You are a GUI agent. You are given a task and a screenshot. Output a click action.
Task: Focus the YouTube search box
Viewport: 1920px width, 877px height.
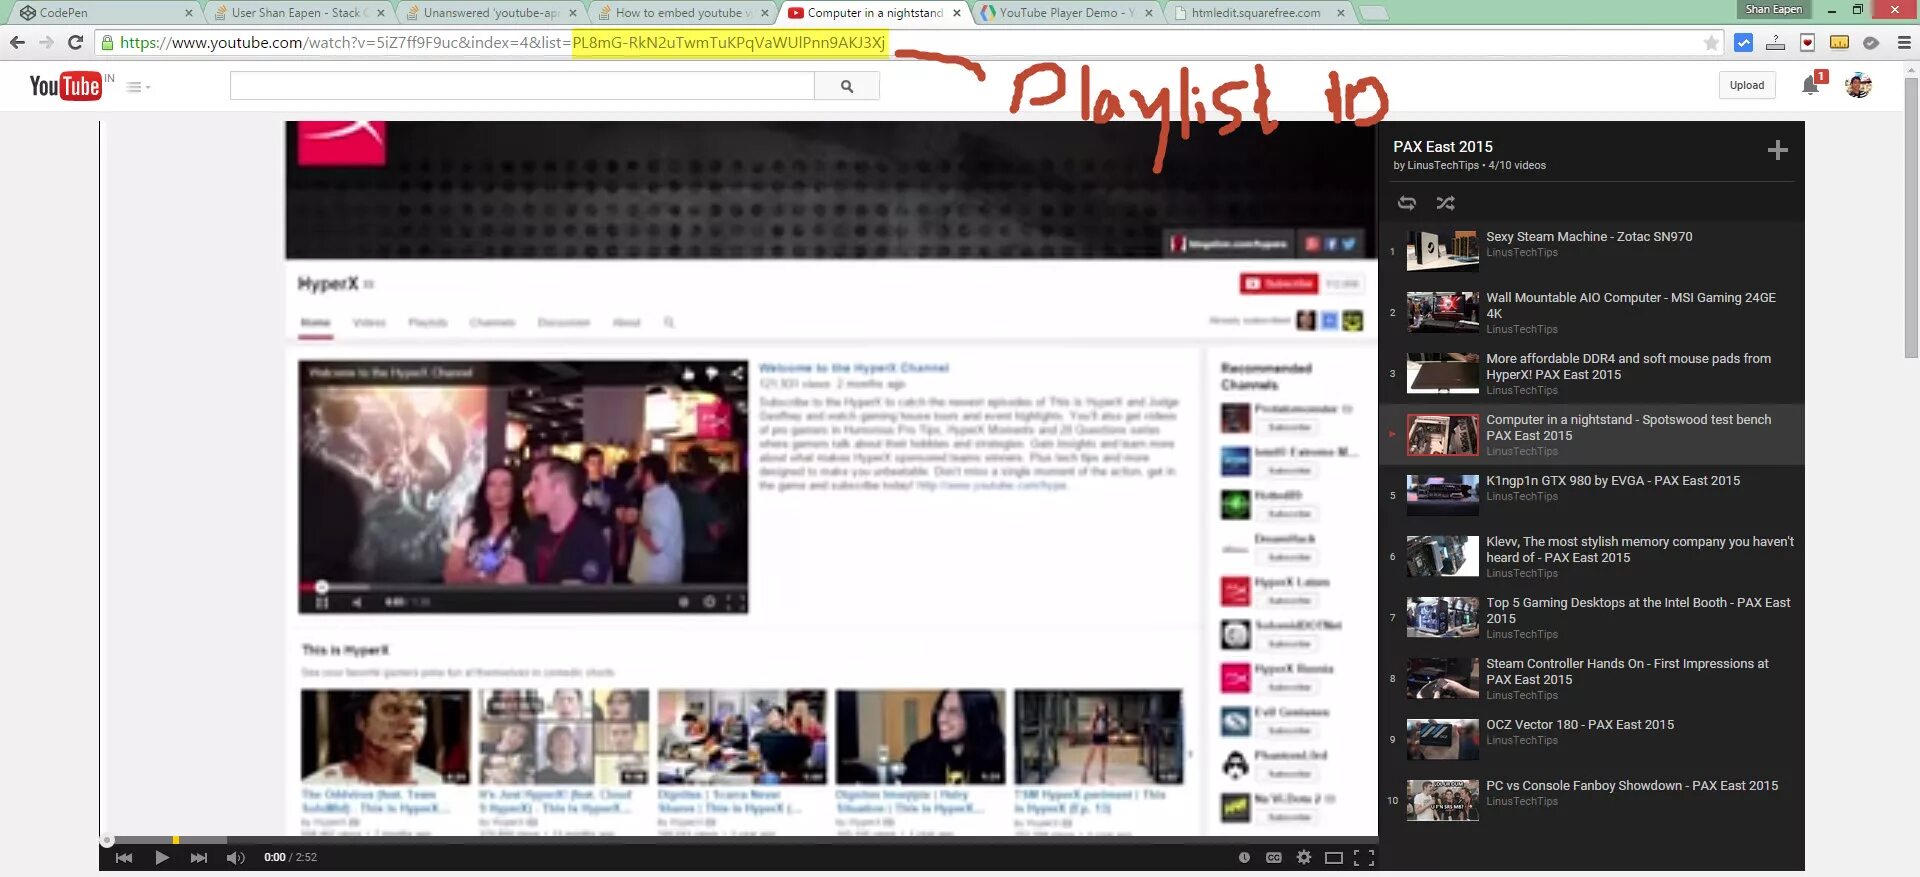[522, 86]
